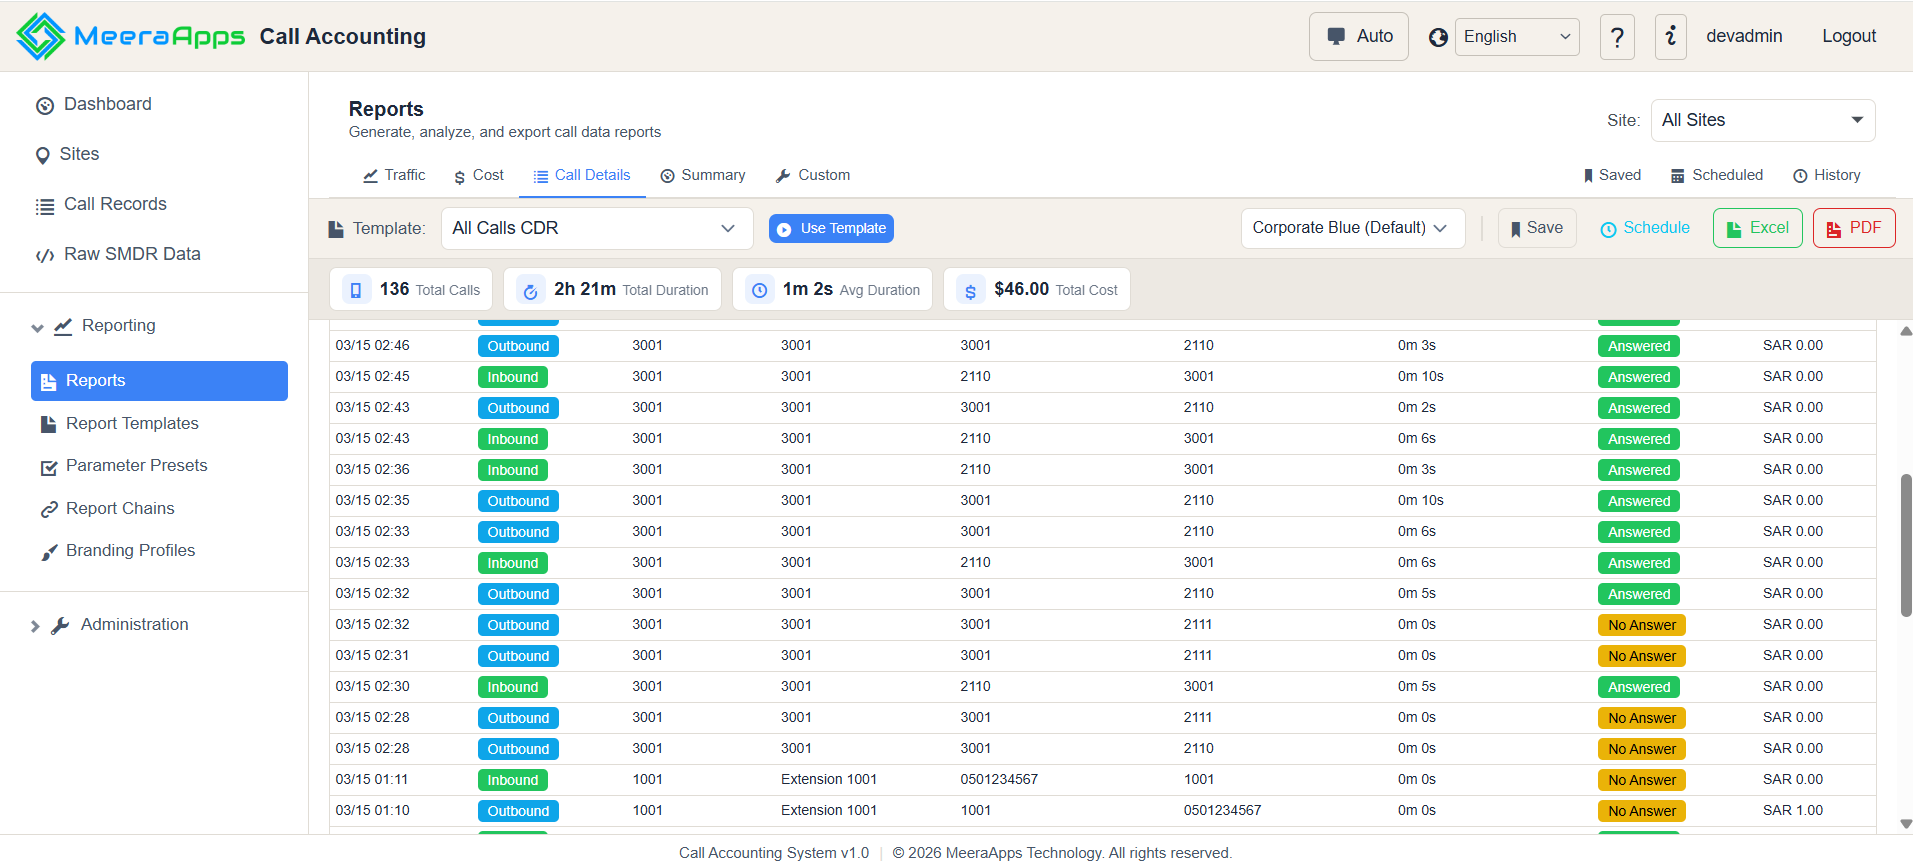Click the MeeraApps logo icon

[41, 37]
